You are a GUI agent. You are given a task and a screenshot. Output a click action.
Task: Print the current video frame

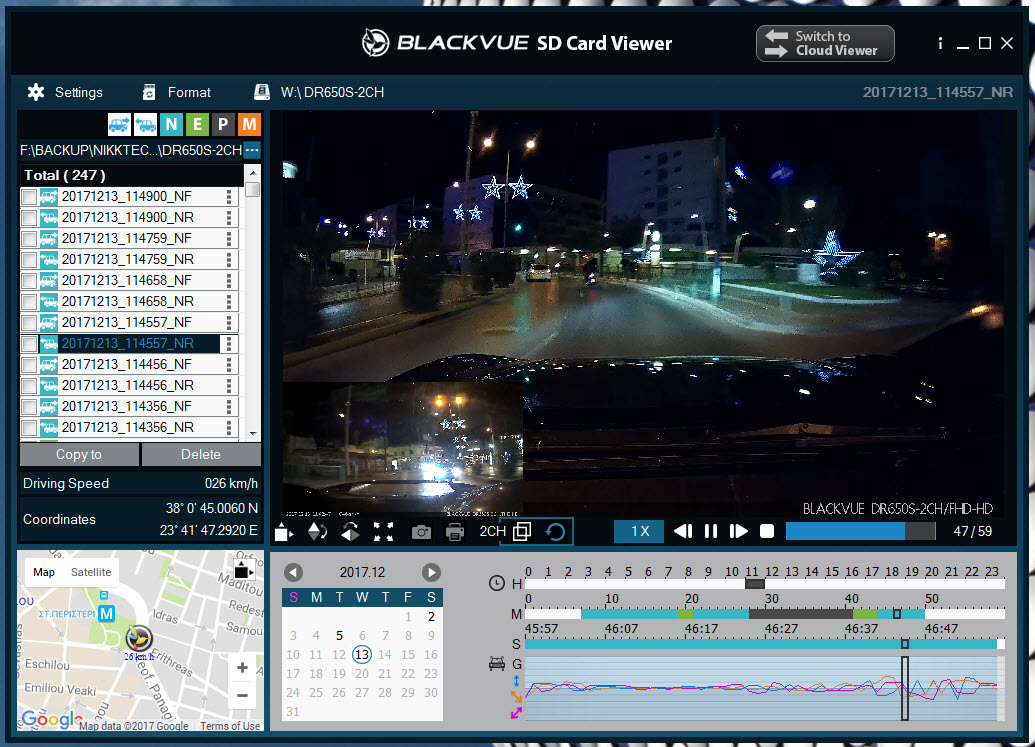pyautogui.click(x=455, y=532)
